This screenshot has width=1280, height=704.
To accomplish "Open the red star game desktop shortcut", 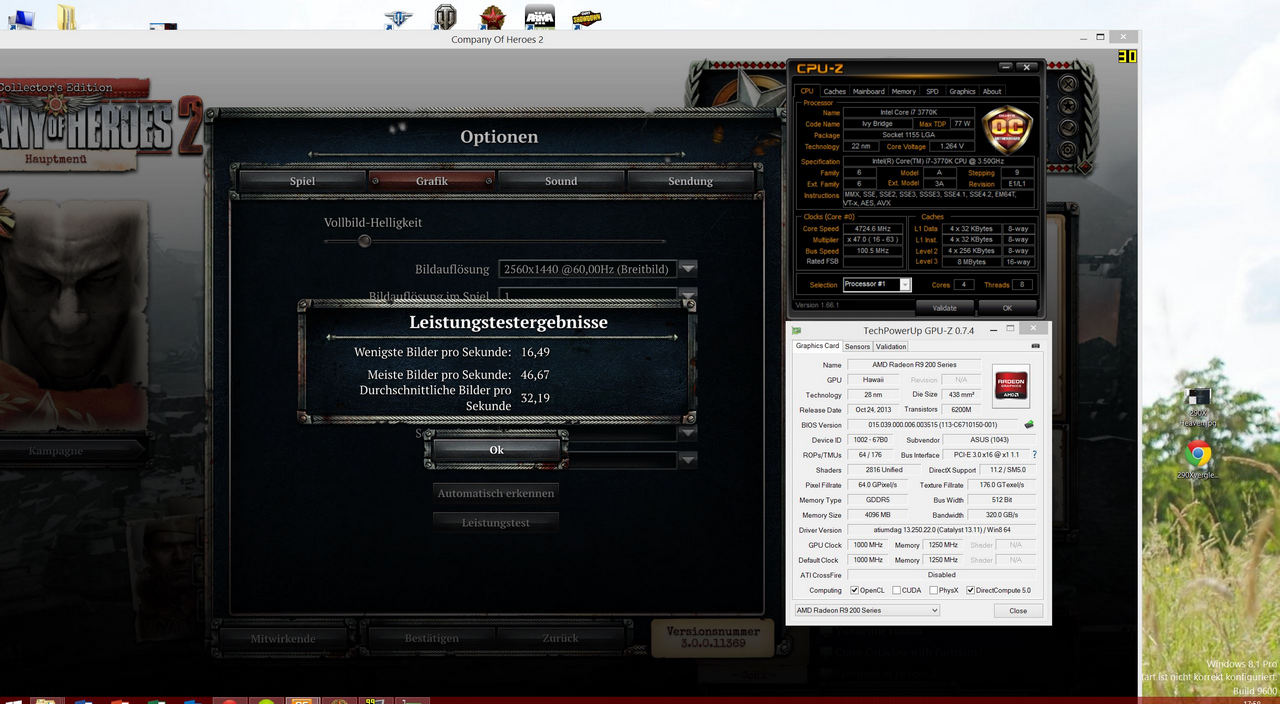I will tap(492, 16).
